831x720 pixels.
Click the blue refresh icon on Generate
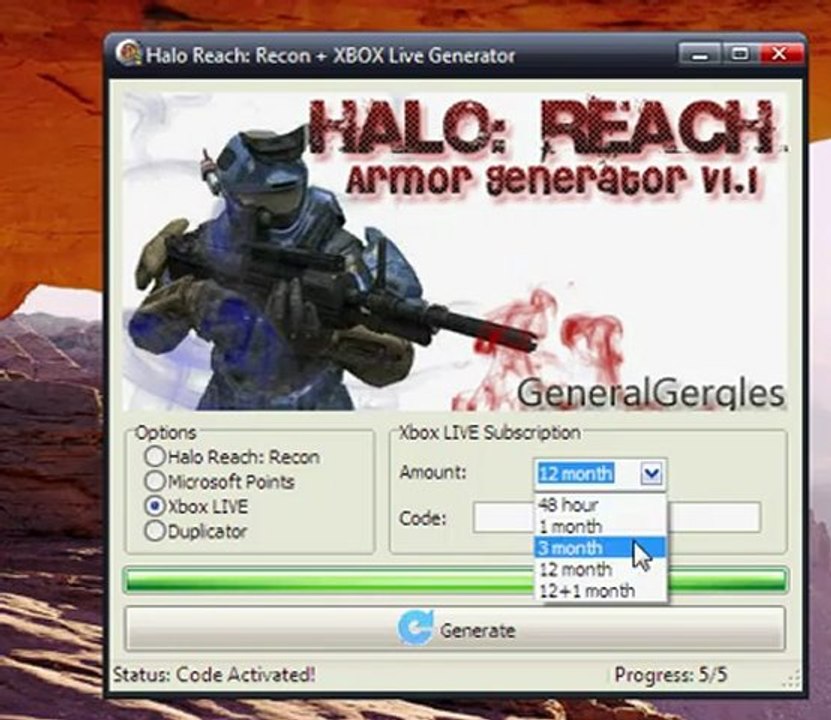click(x=415, y=628)
